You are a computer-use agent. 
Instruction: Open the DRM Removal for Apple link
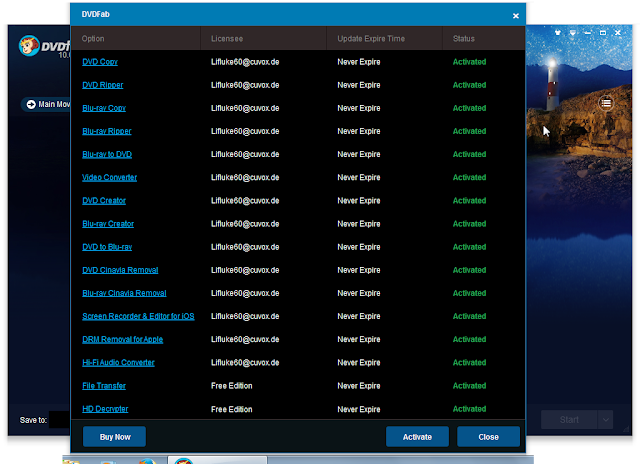click(122, 340)
